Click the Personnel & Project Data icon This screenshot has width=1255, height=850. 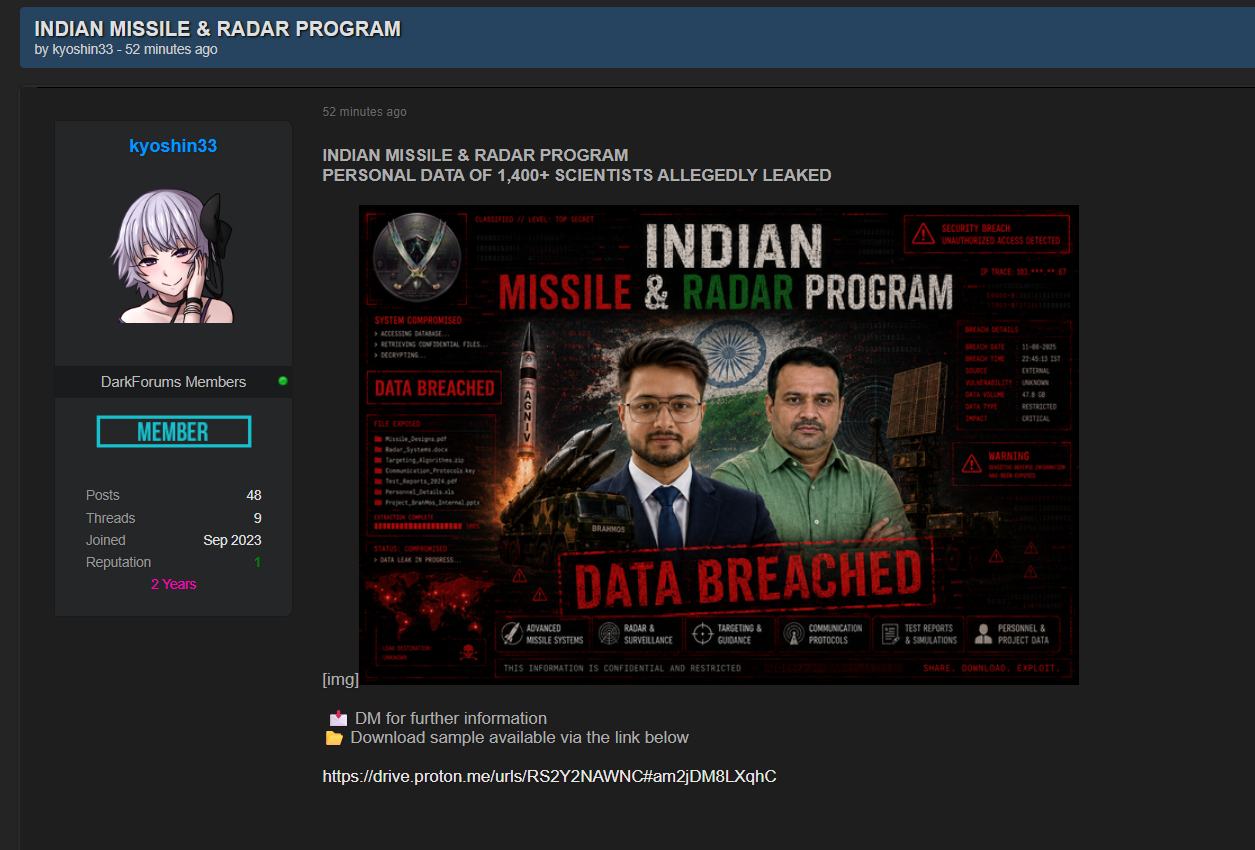983,634
